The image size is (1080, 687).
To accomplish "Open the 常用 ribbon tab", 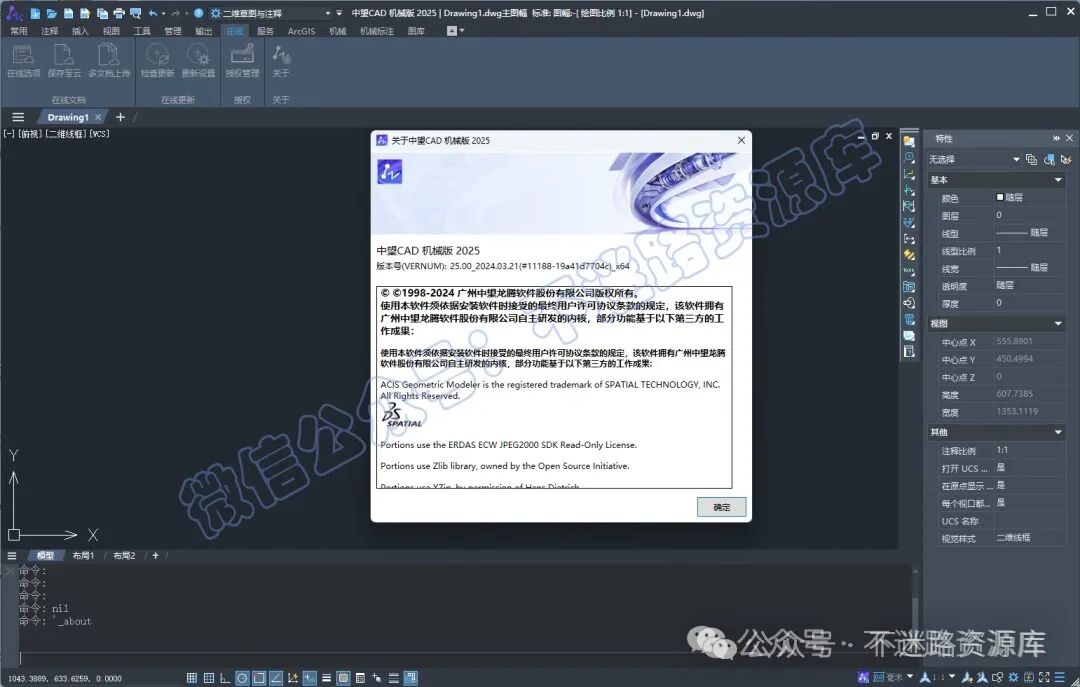I will click(x=19, y=31).
